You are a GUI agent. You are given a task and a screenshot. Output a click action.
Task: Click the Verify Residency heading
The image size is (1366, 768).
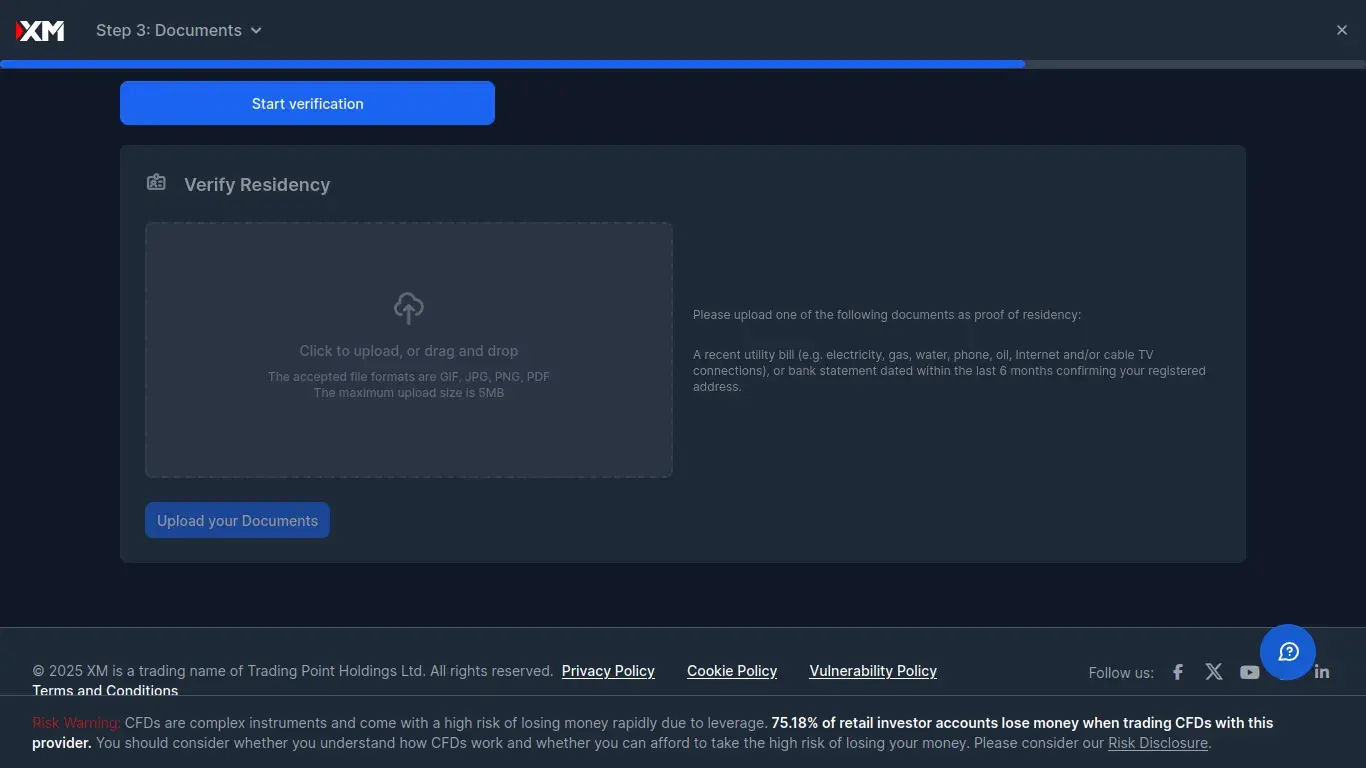coord(257,185)
